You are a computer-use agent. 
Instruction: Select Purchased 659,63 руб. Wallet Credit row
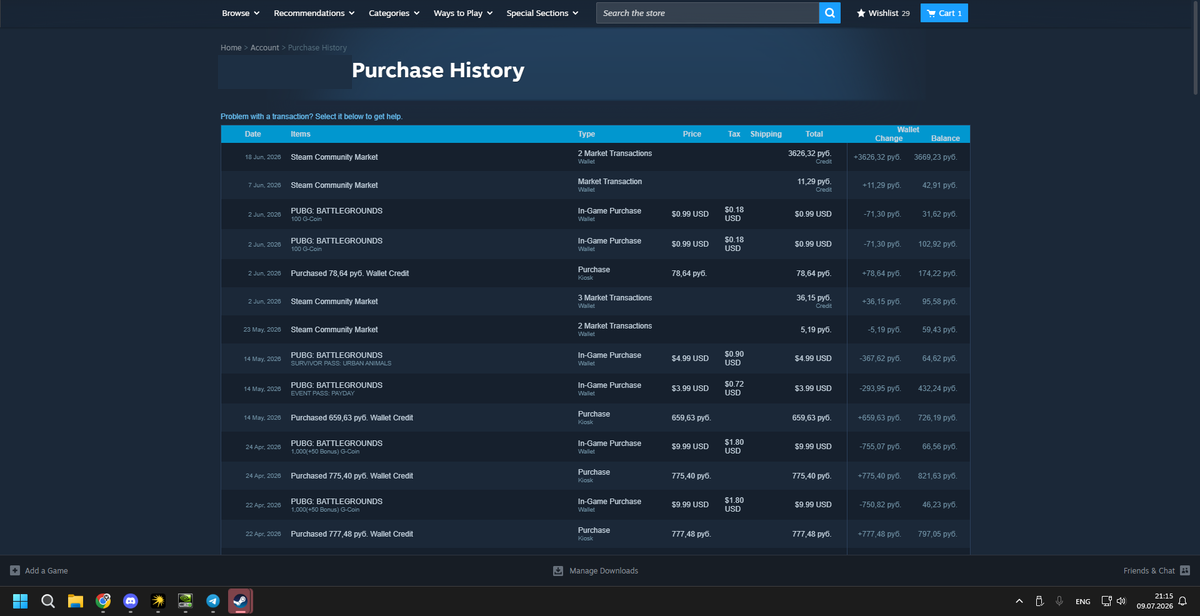coord(595,417)
